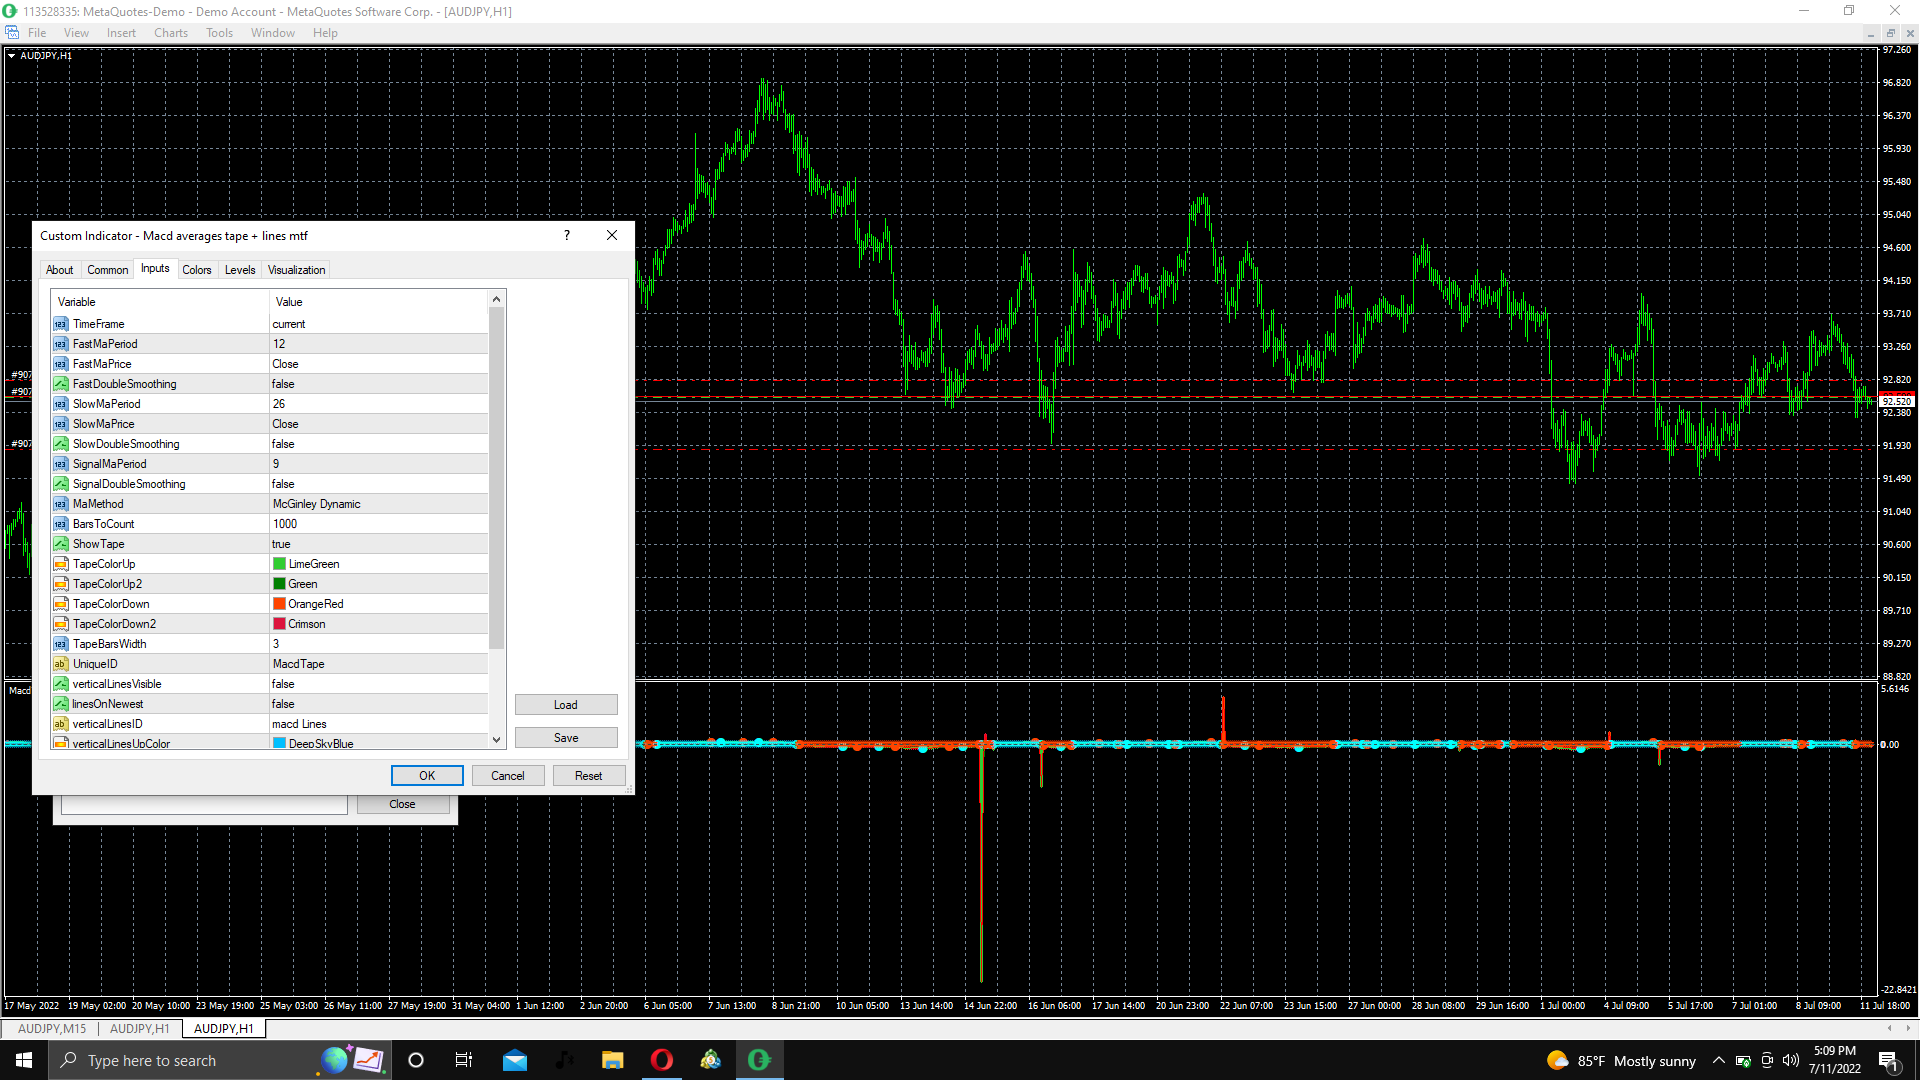Screen dimensions: 1920x1080
Task: Click the TapeColorUp color-type icon
Action: coord(61,564)
